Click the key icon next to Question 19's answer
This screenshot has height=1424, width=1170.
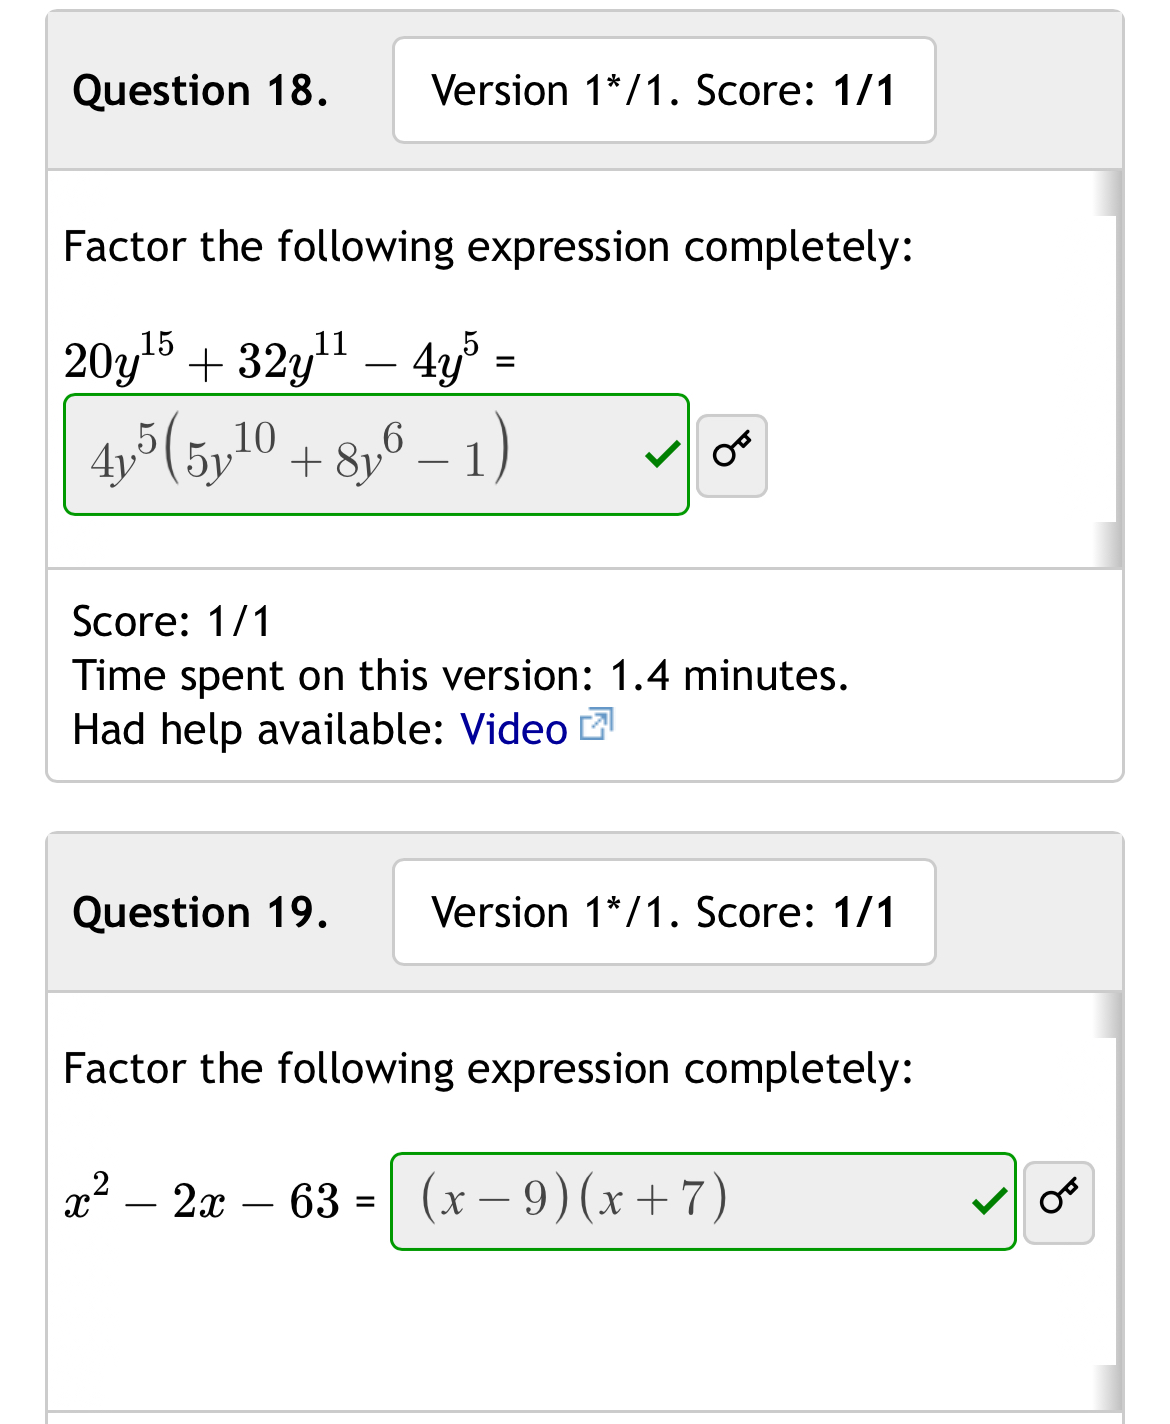point(1058,1202)
